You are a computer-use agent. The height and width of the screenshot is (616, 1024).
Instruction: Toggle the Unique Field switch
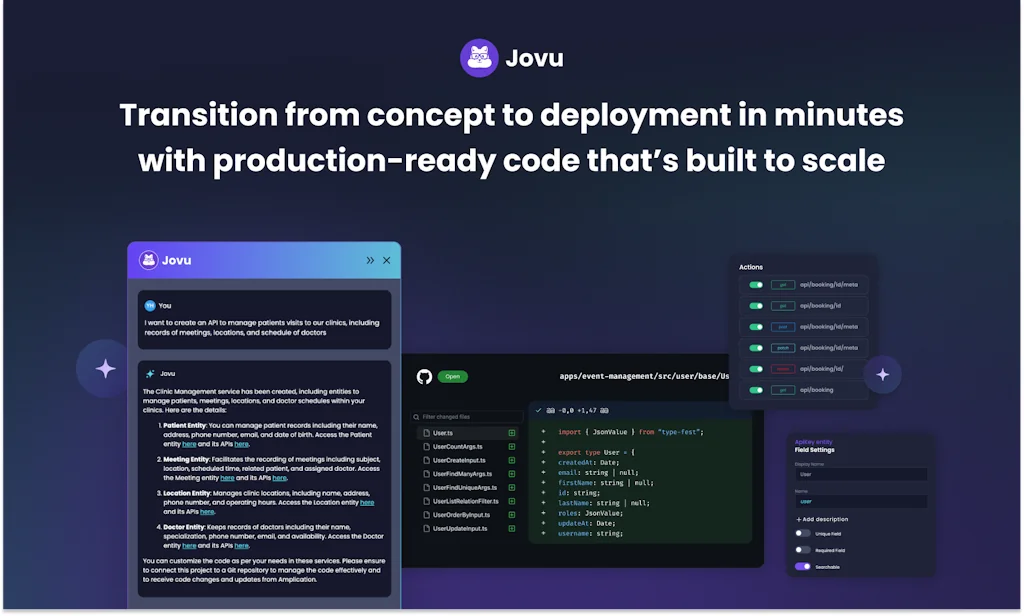click(x=803, y=533)
